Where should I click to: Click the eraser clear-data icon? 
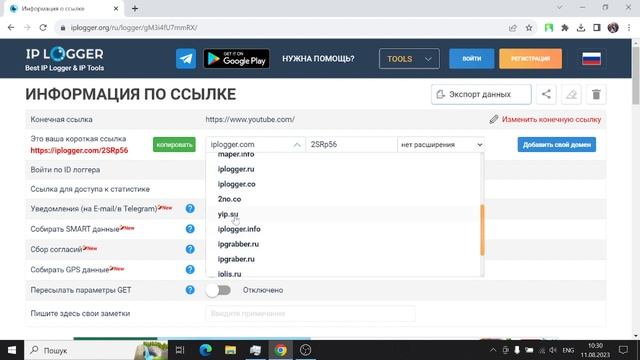[571, 94]
